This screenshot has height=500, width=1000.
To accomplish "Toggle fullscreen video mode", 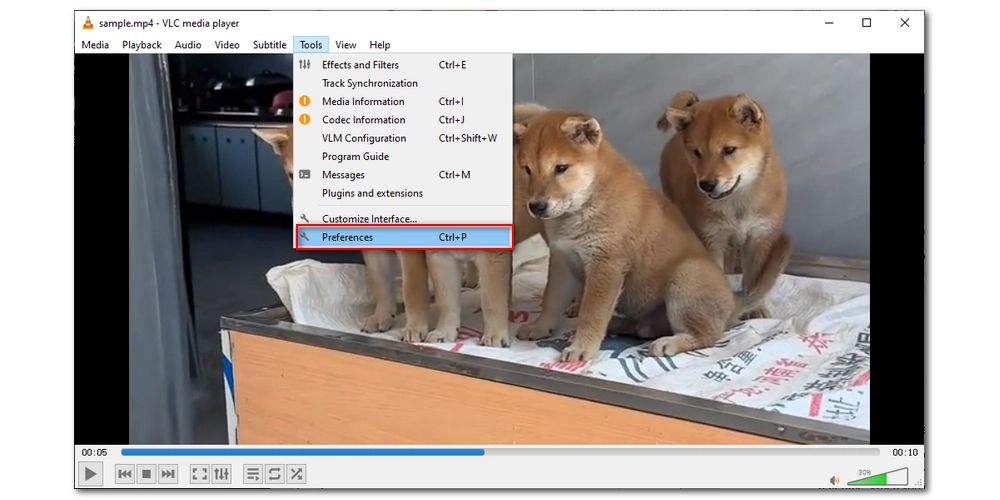I will click(x=199, y=474).
